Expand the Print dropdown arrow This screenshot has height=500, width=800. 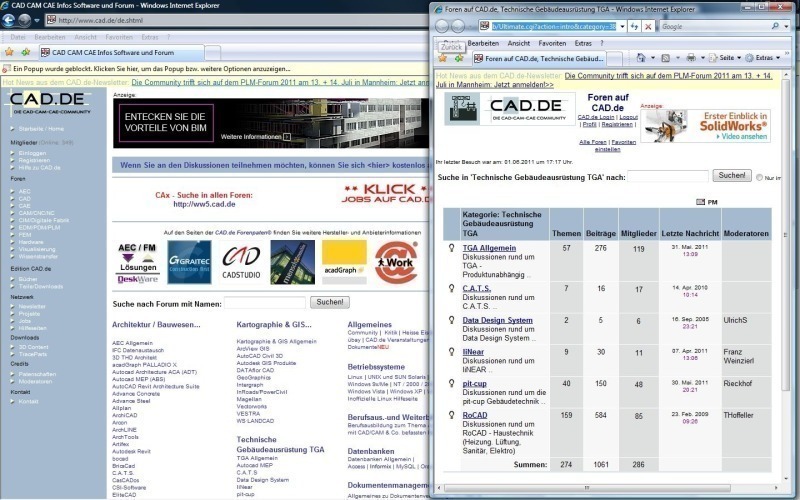[x=703, y=58]
